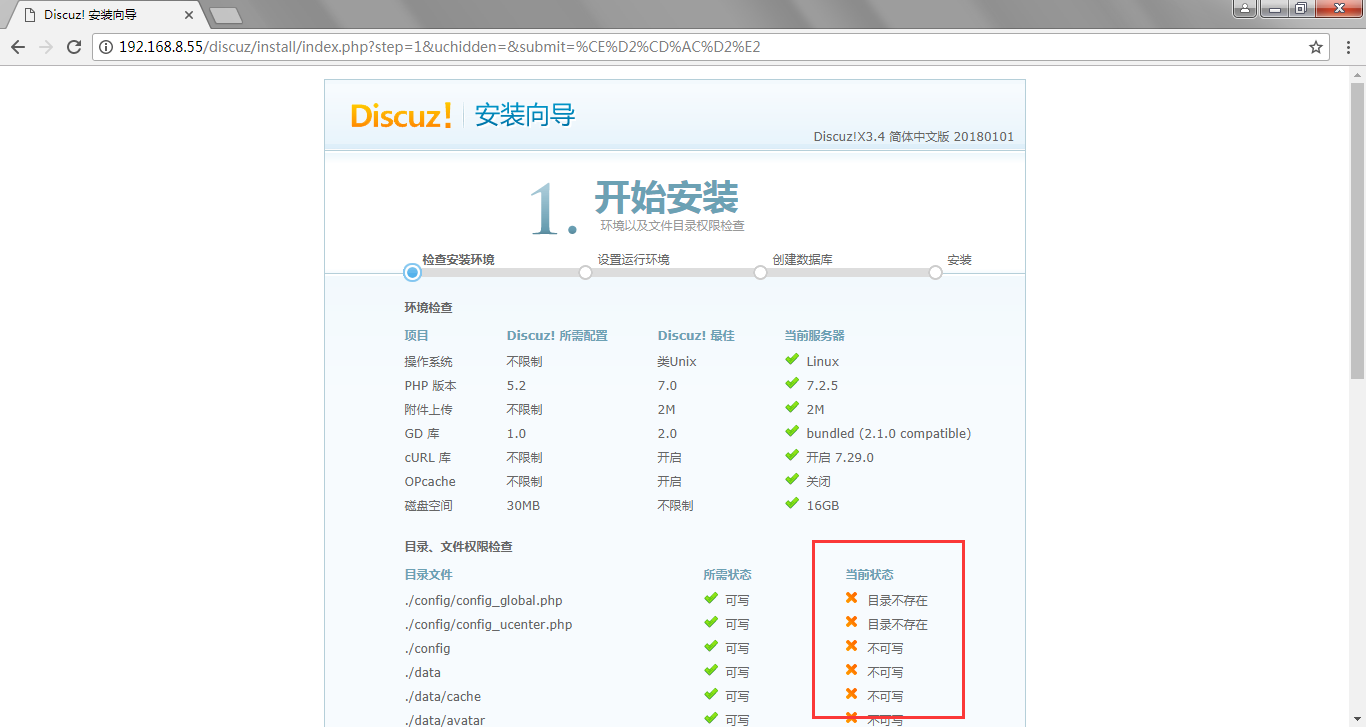Click green check beside 2M upload value
1366x727 pixels.
coord(793,408)
